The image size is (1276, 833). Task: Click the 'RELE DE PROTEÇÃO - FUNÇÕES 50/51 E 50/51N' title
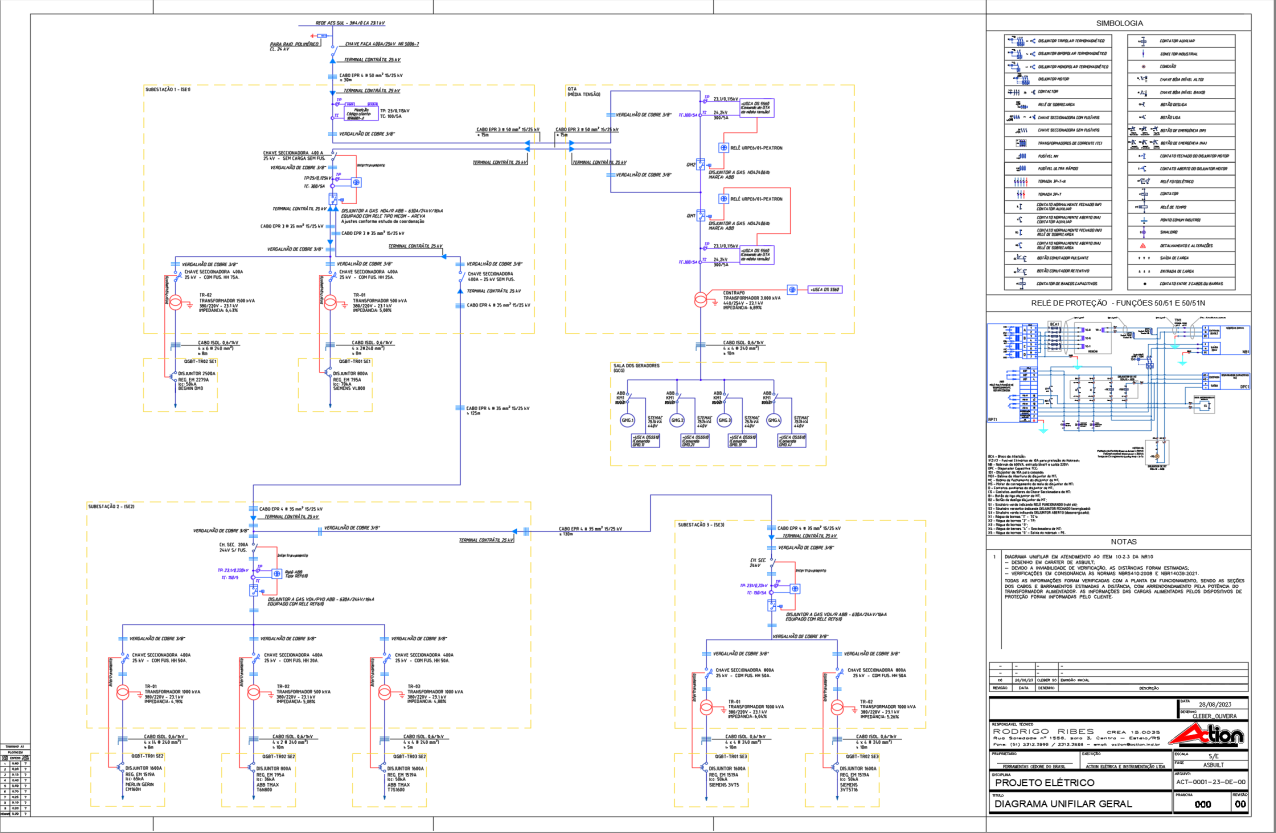coord(1119,301)
